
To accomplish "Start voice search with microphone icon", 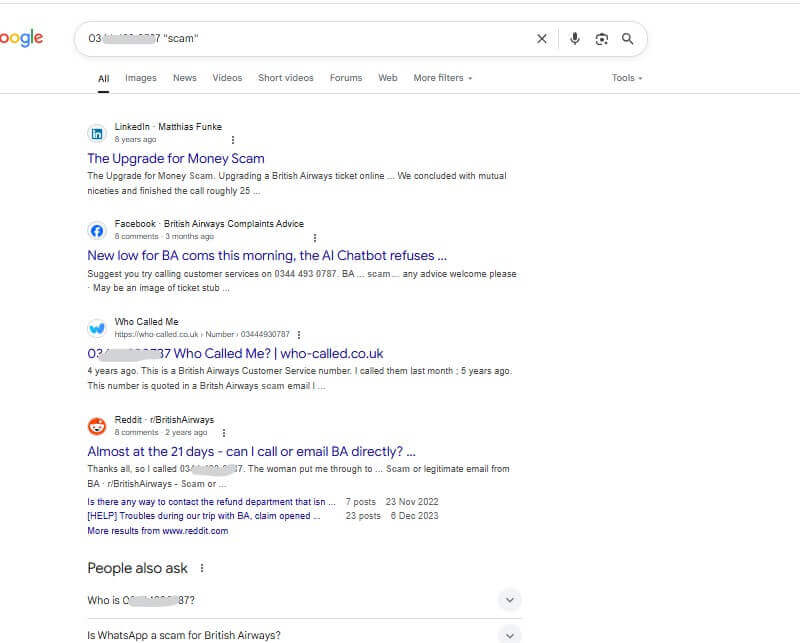I will tap(574, 39).
